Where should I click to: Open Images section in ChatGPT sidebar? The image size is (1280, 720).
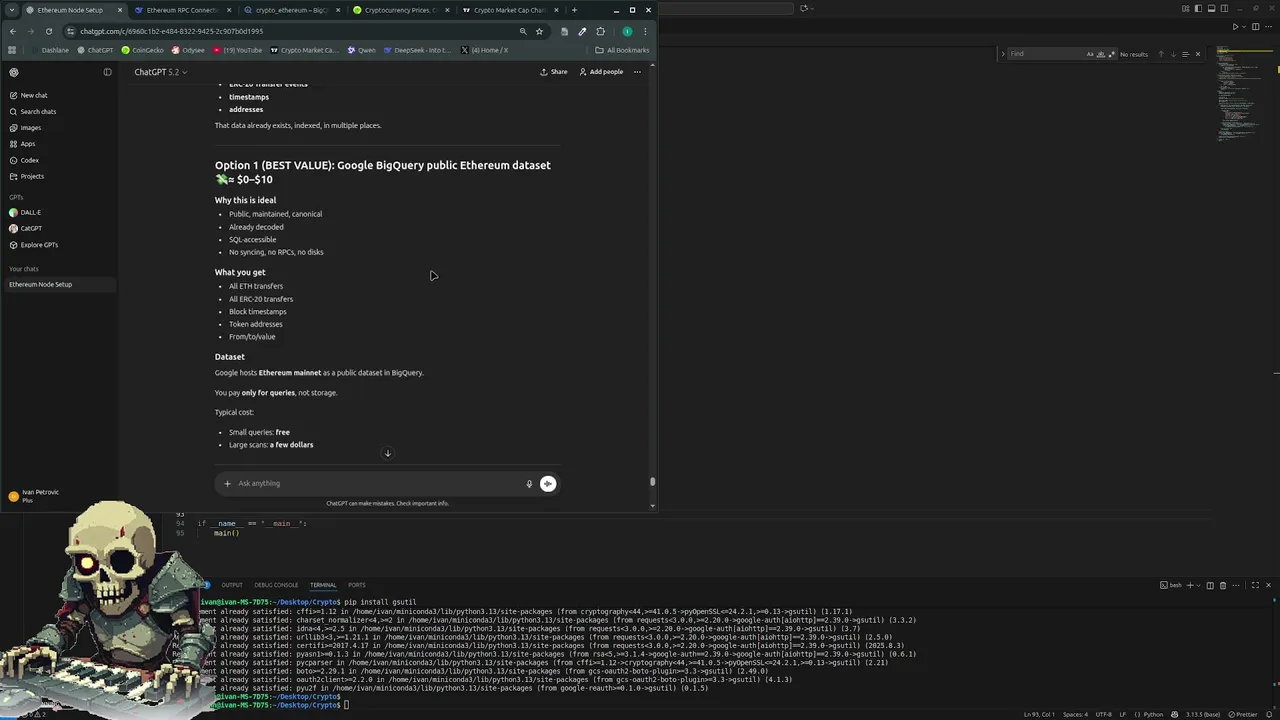pyautogui.click(x=25, y=128)
